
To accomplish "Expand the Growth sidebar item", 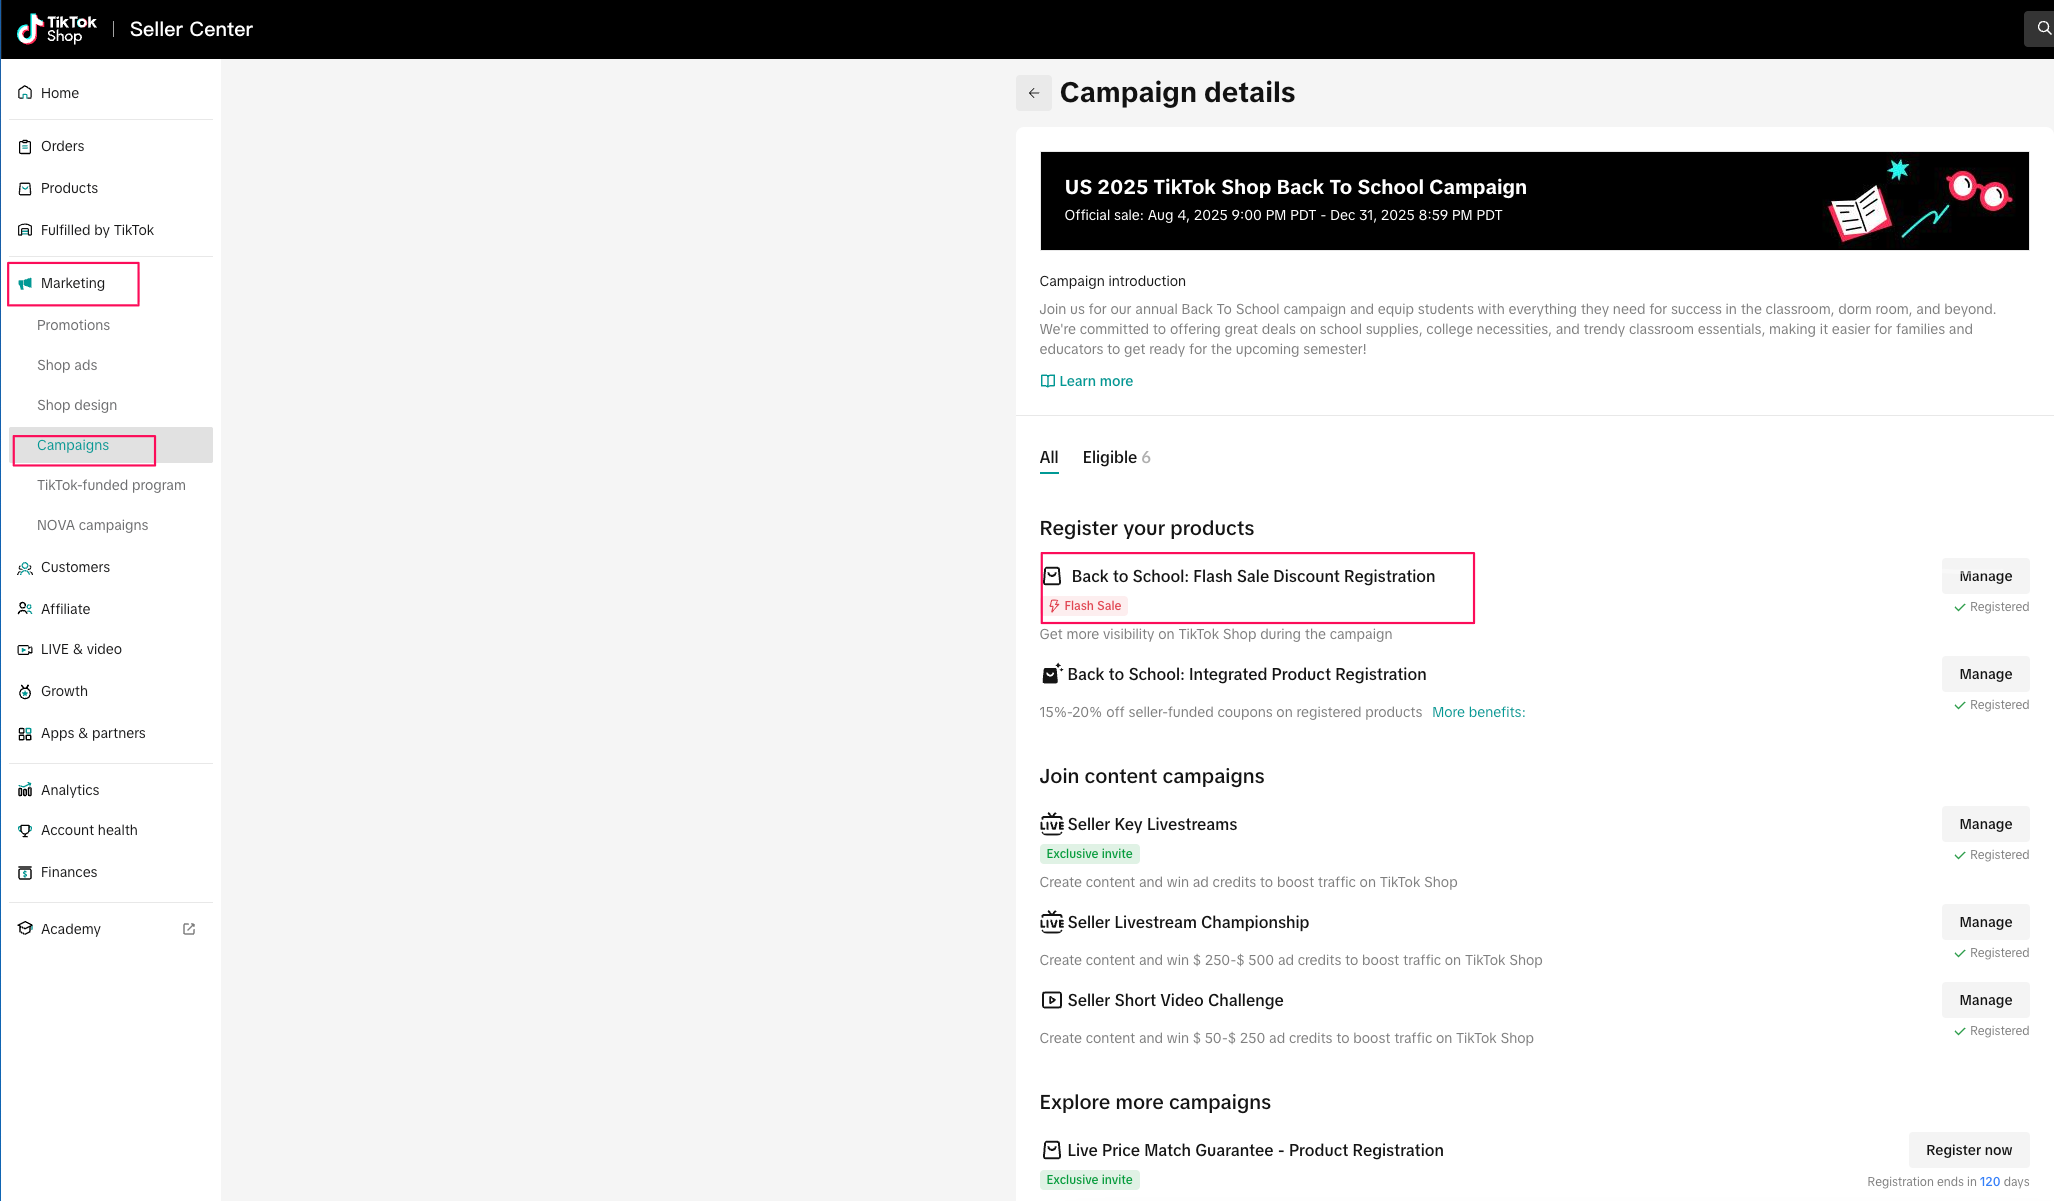I will (x=64, y=691).
